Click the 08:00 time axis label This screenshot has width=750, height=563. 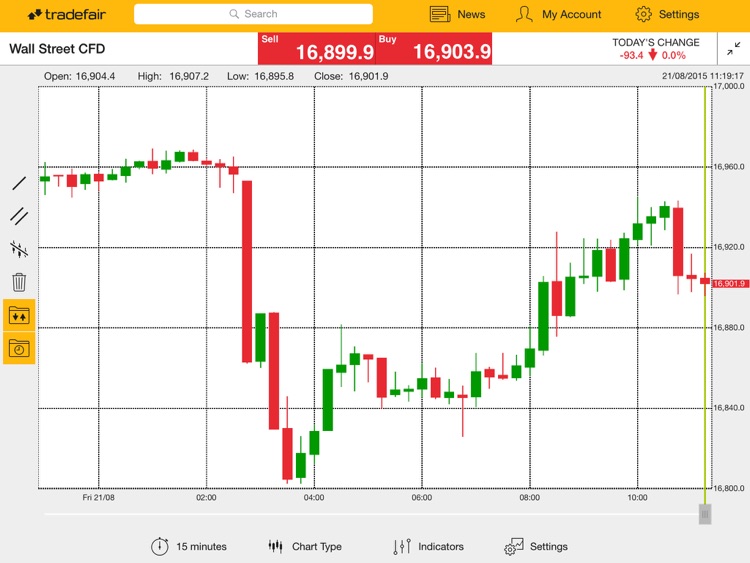tap(529, 497)
